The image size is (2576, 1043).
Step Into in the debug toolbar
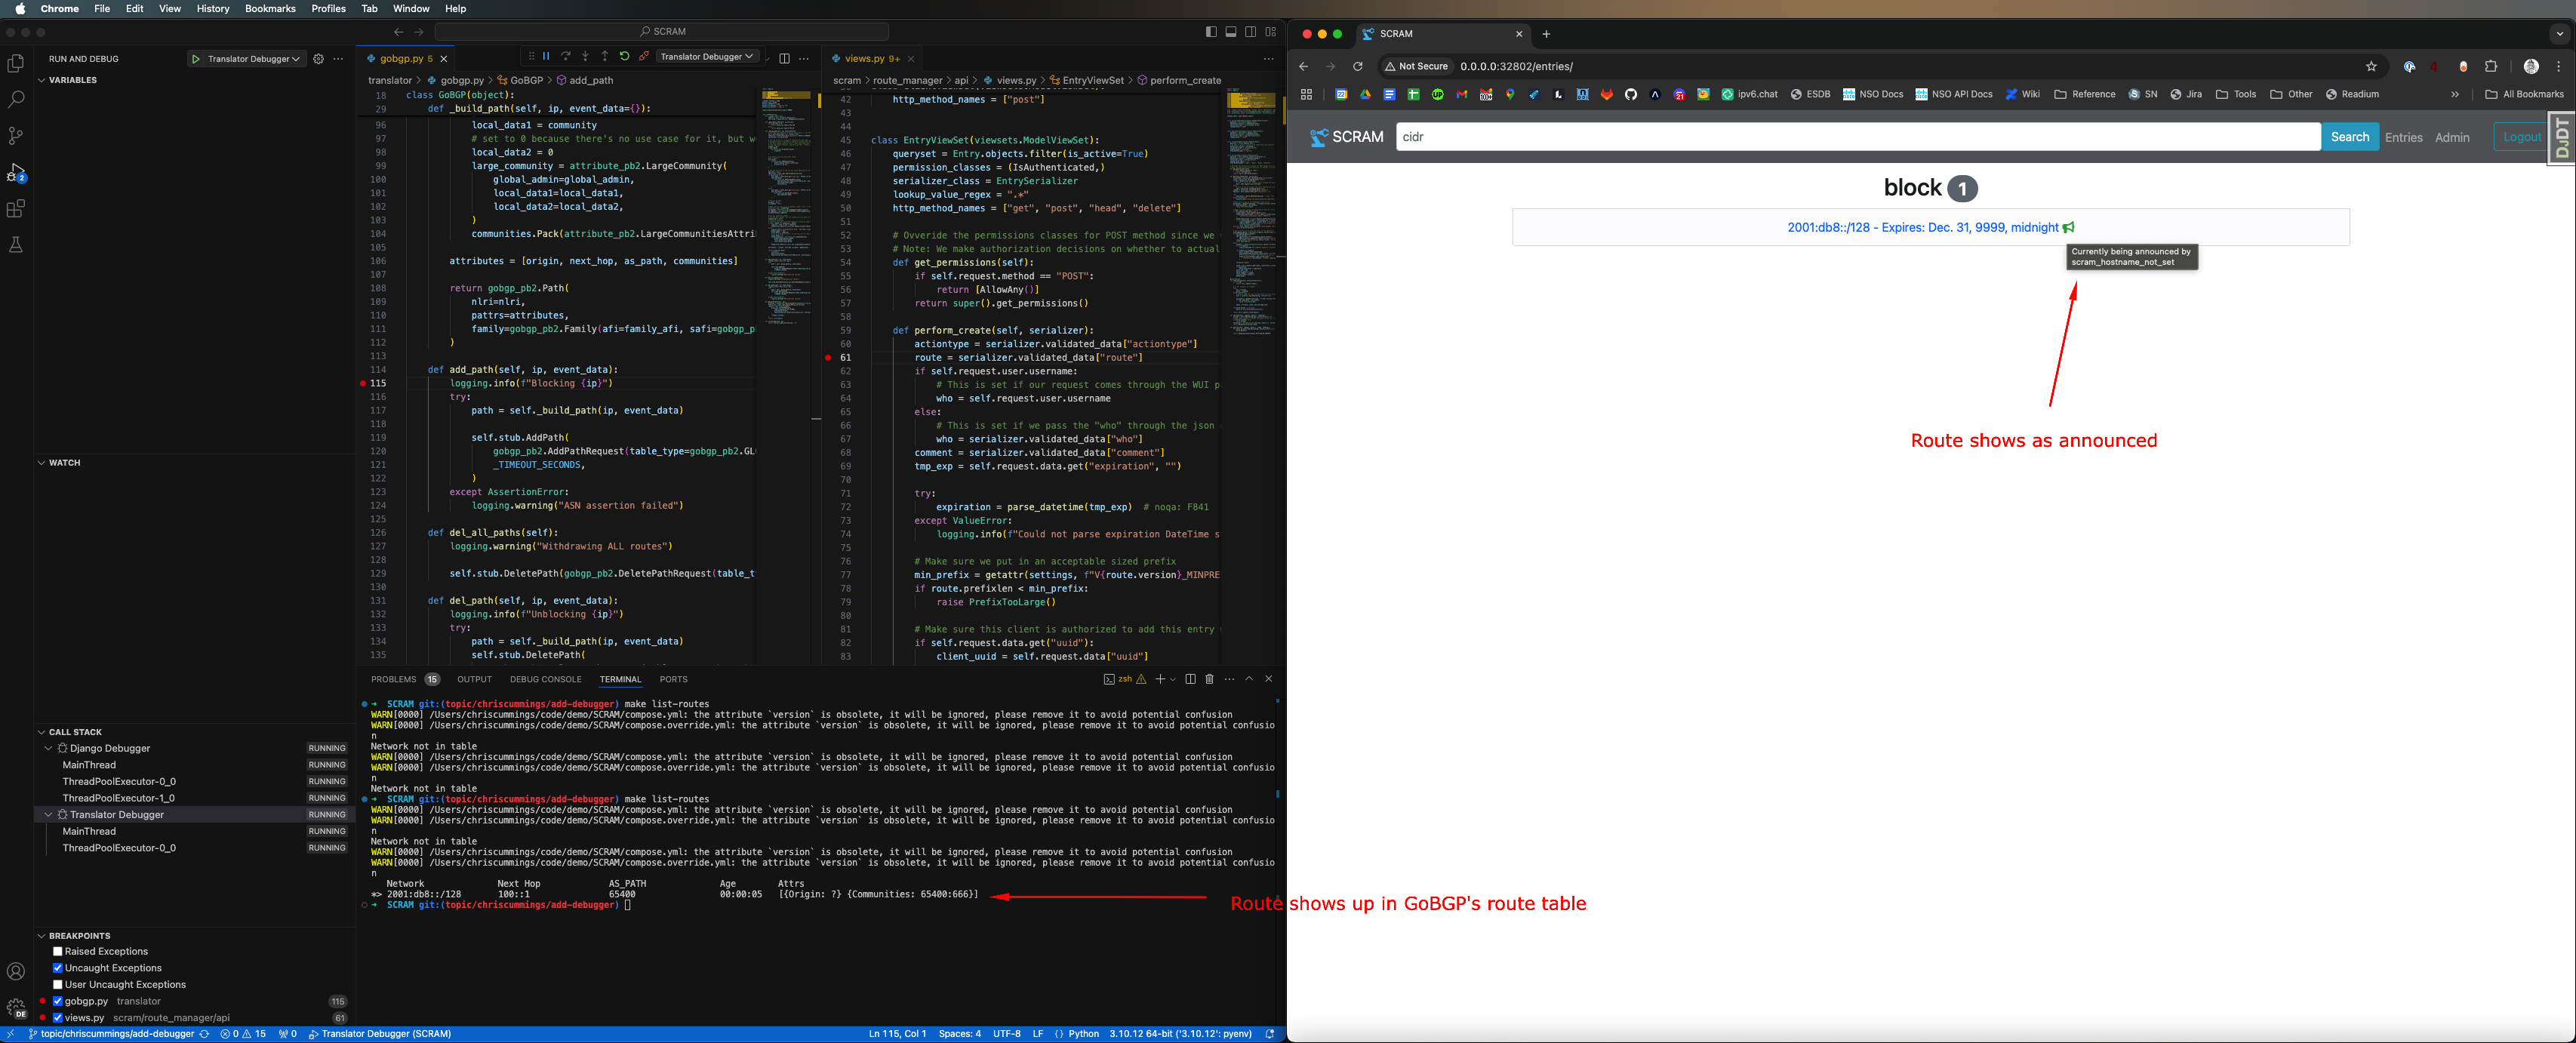coord(585,56)
